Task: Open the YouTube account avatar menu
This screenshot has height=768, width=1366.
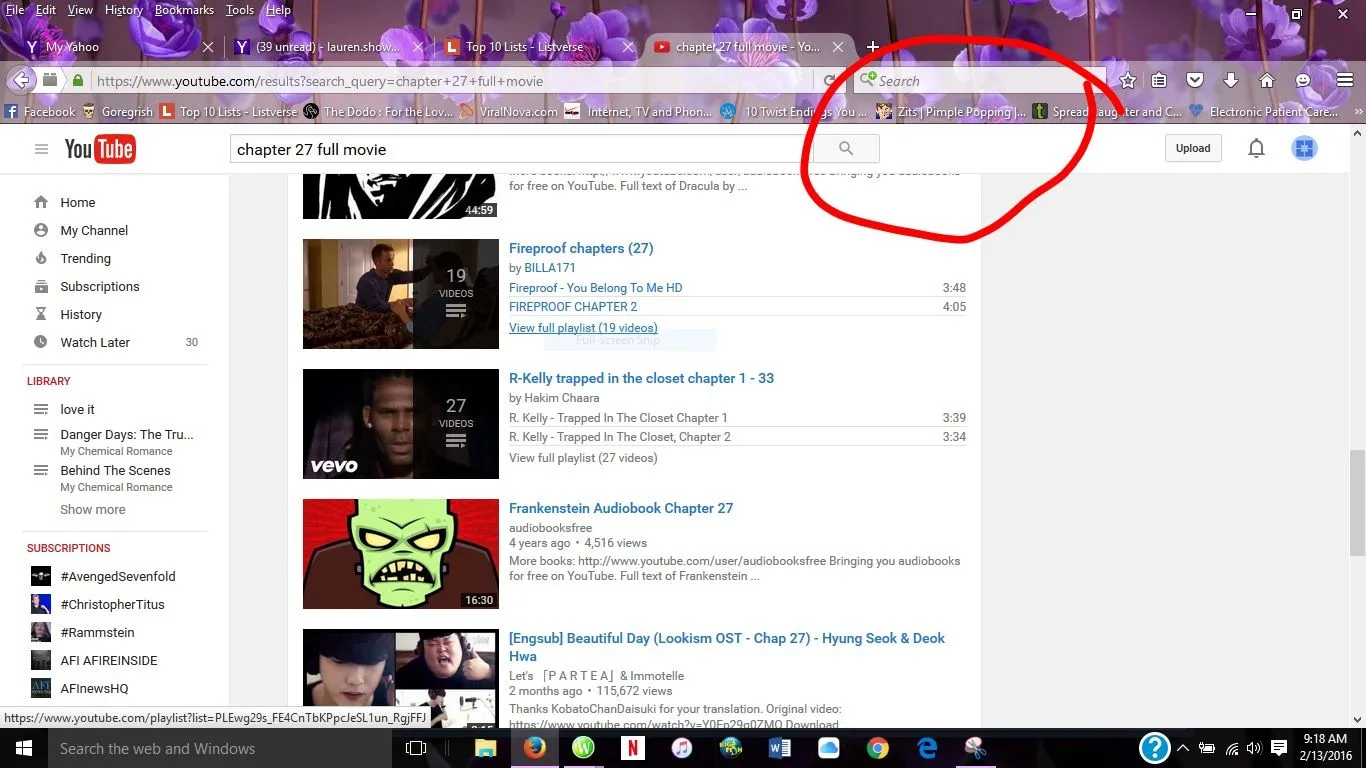Action: (1304, 149)
